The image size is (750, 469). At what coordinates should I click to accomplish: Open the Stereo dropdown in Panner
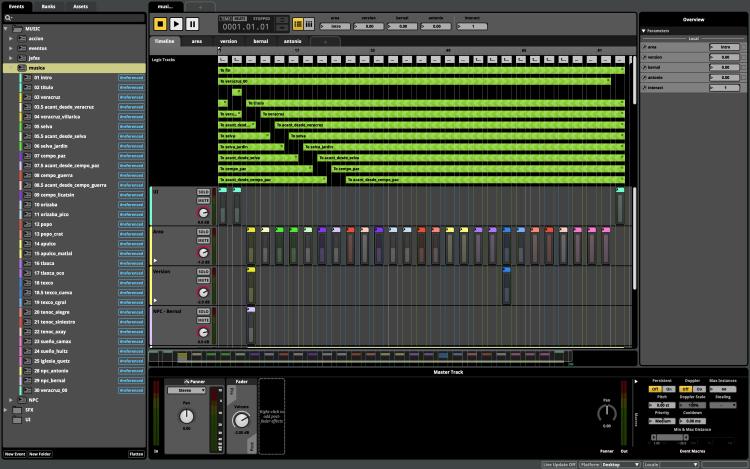pyautogui.click(x=186, y=391)
